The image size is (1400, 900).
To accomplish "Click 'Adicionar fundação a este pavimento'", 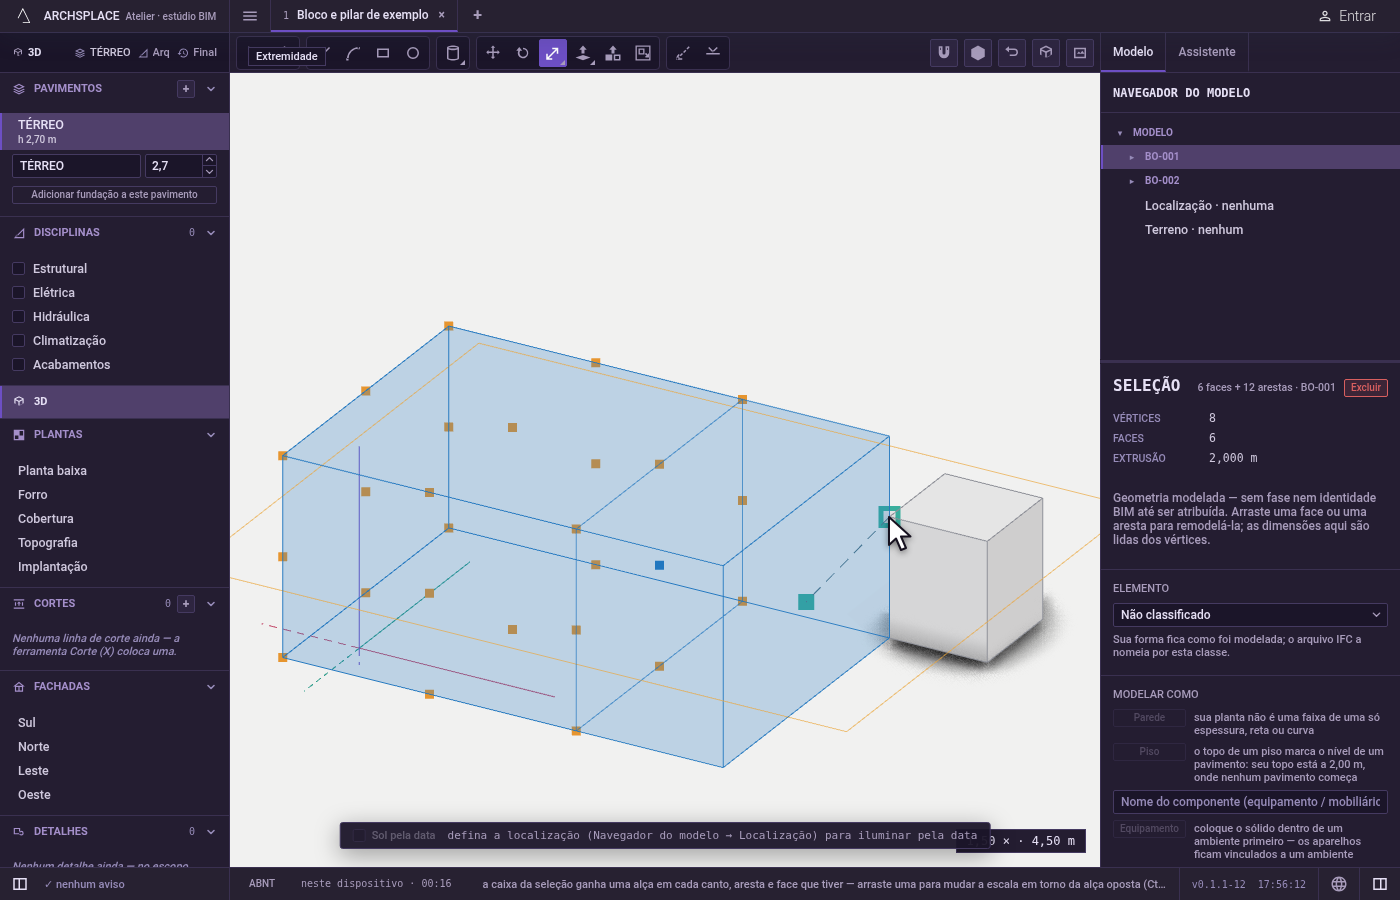I will coord(114,195).
